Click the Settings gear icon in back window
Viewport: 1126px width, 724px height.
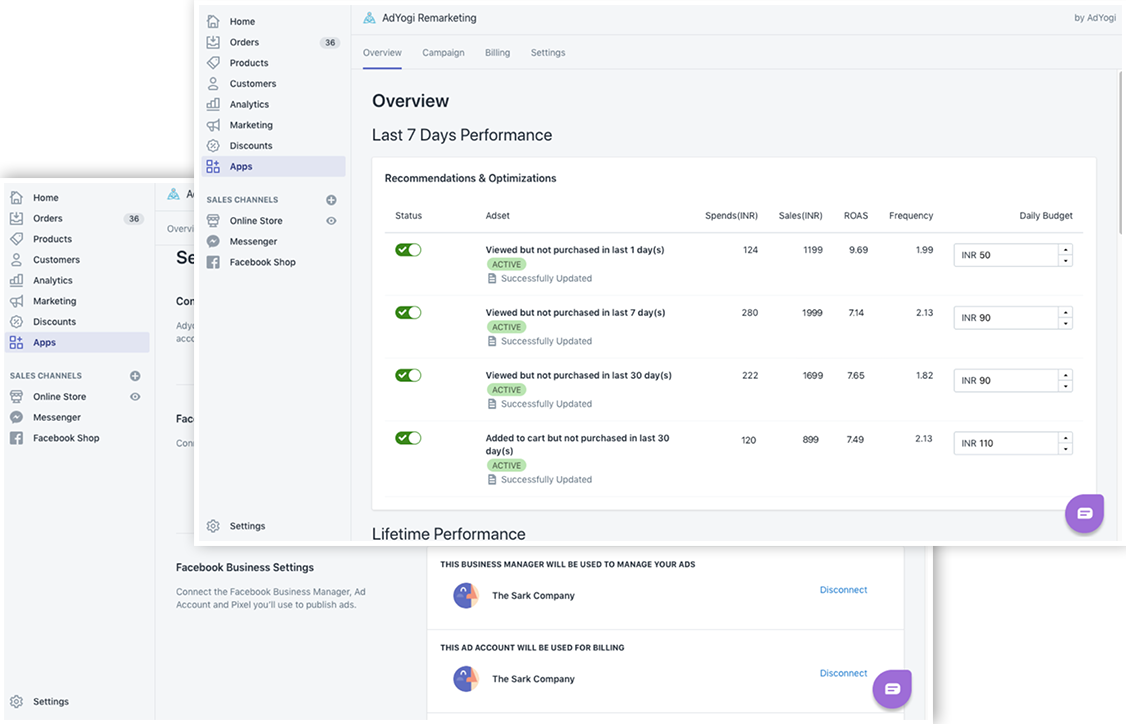pos(17,702)
